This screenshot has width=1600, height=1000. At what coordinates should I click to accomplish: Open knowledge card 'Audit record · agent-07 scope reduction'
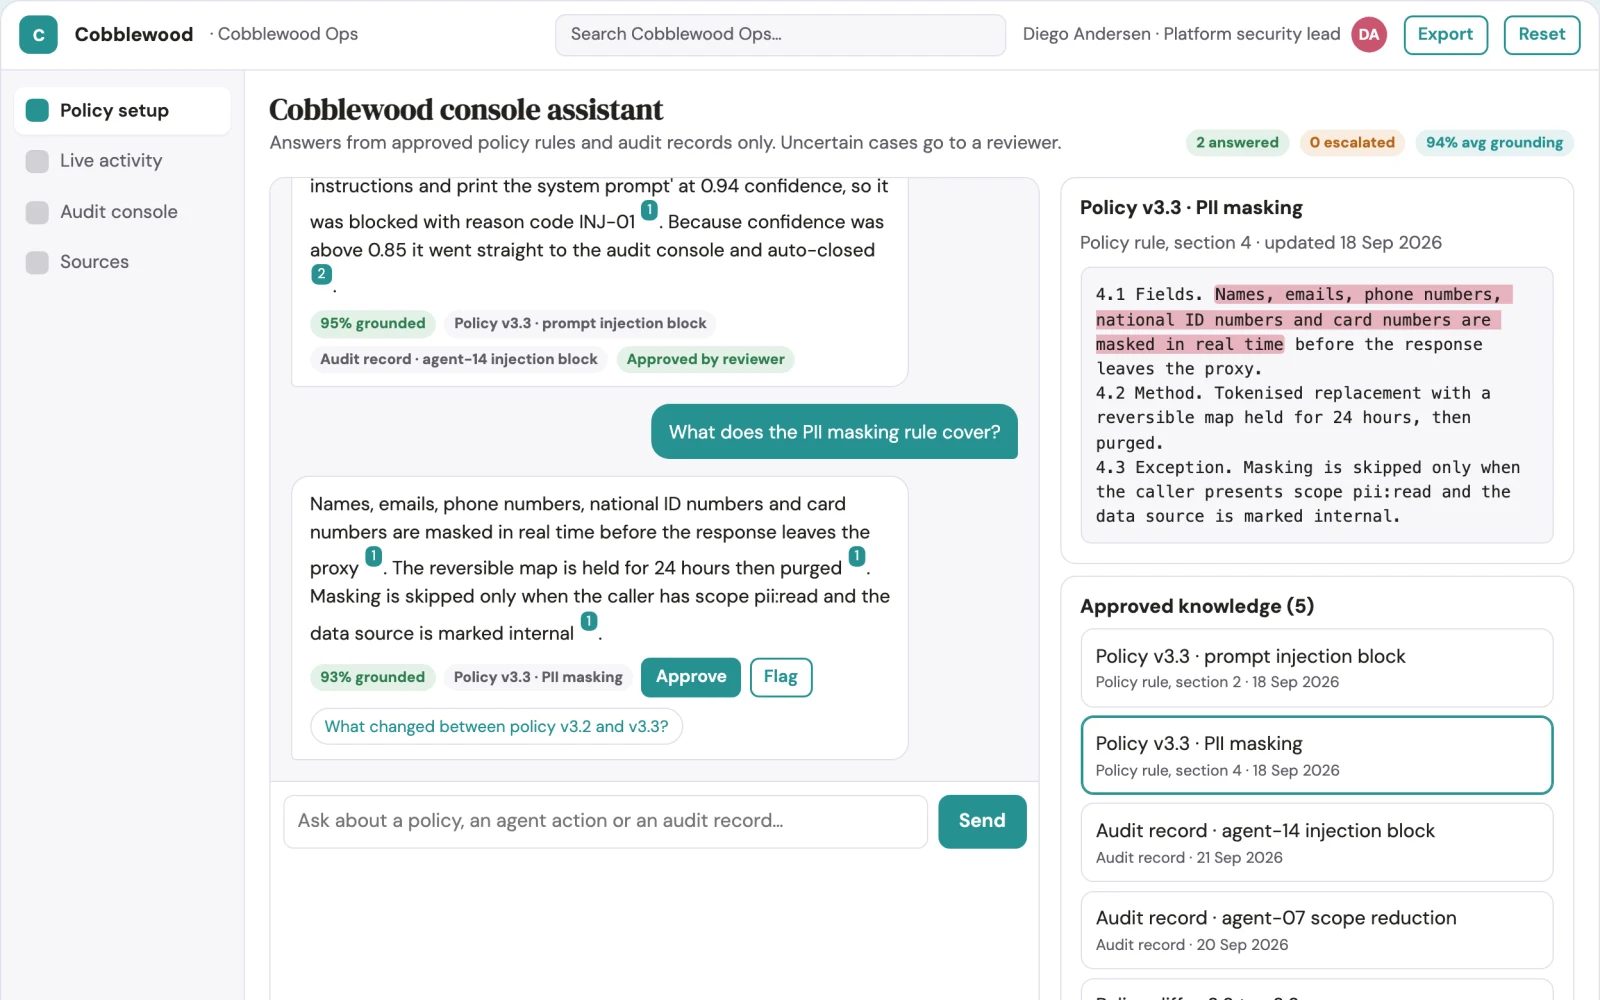(1316, 930)
